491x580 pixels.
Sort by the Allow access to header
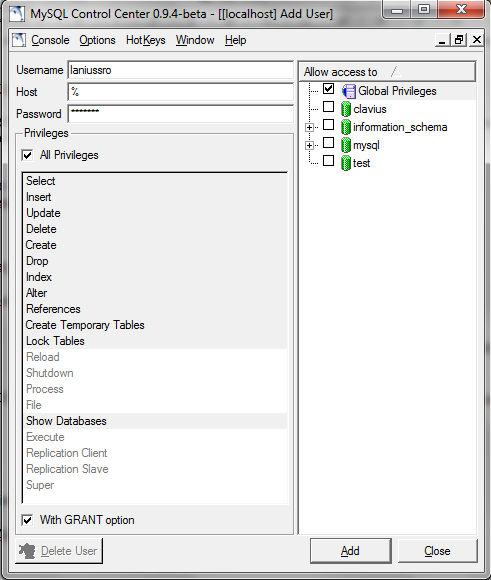(x=387, y=72)
